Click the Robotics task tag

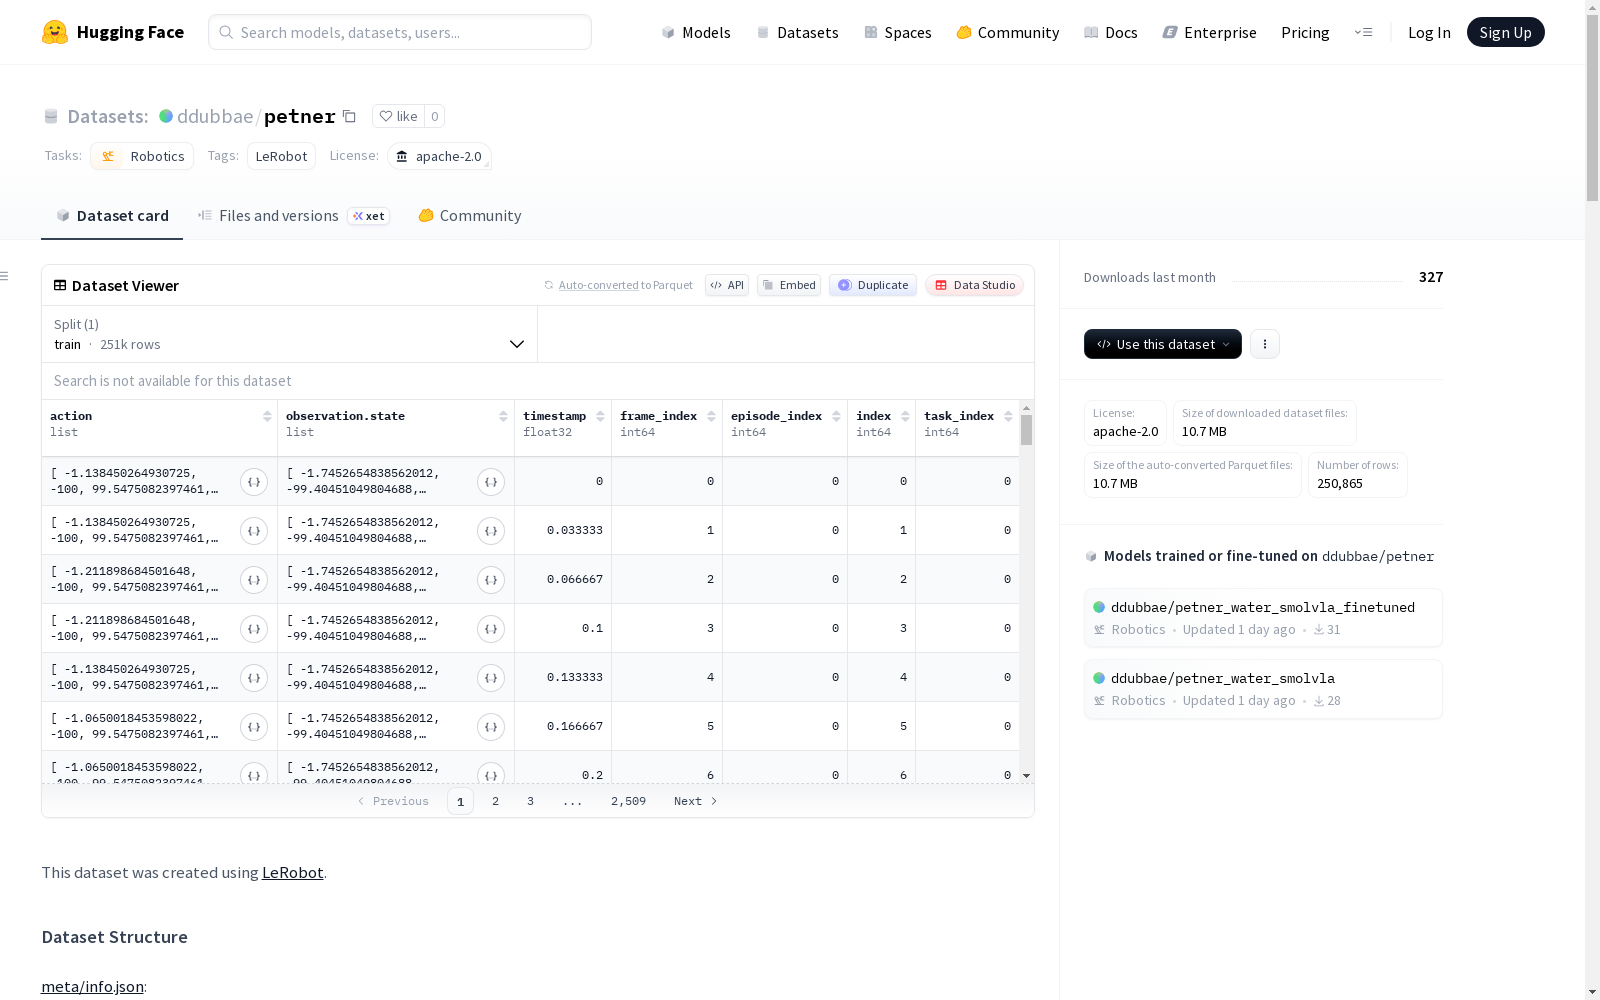click(x=142, y=156)
